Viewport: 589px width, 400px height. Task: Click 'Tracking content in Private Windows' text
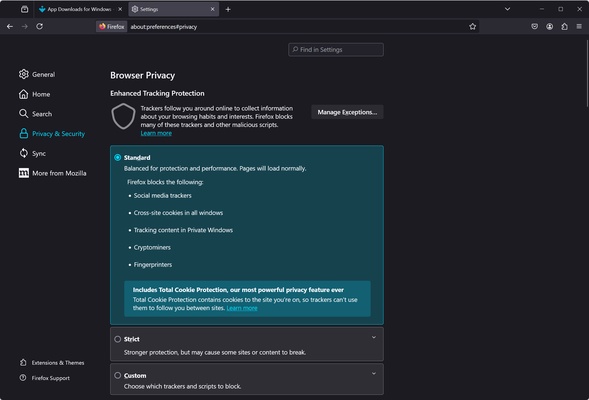click(183, 230)
